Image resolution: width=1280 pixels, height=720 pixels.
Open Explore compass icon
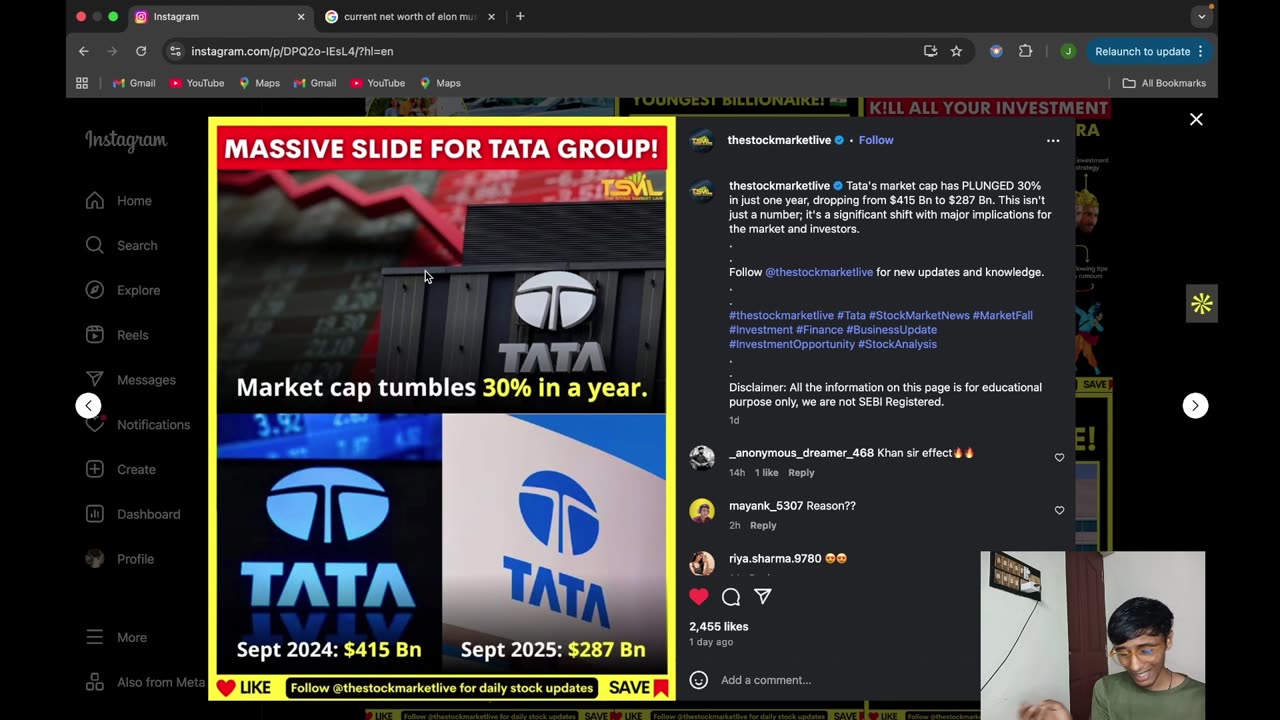95,290
